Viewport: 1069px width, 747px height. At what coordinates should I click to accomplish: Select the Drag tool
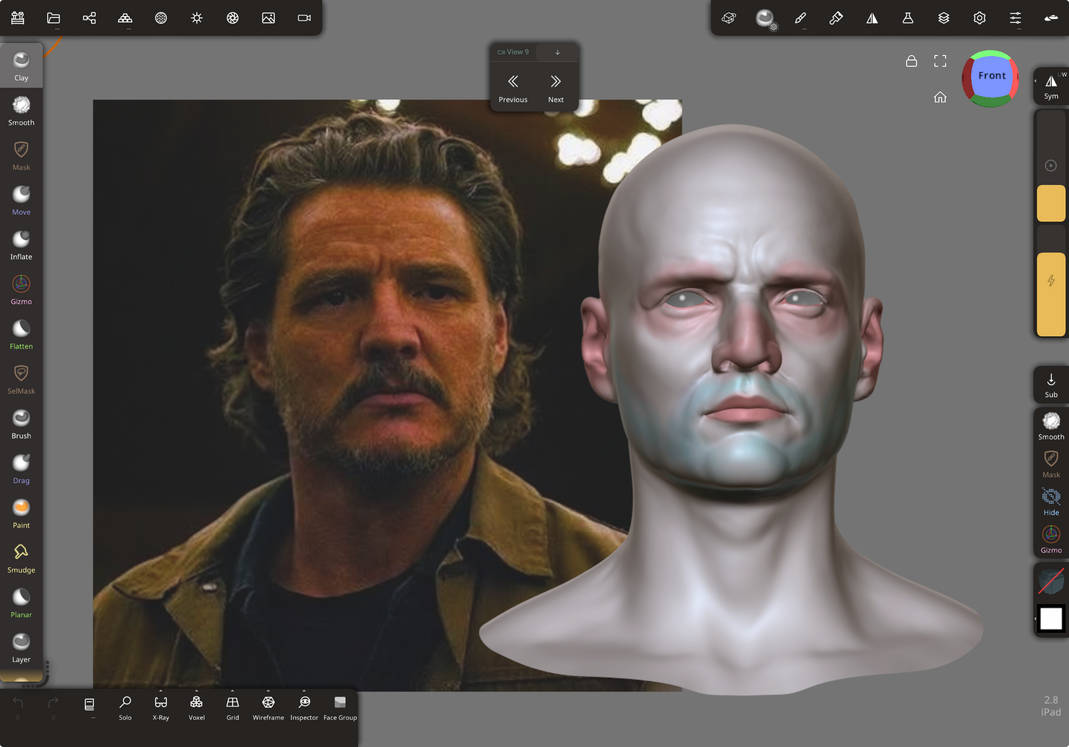click(21, 468)
